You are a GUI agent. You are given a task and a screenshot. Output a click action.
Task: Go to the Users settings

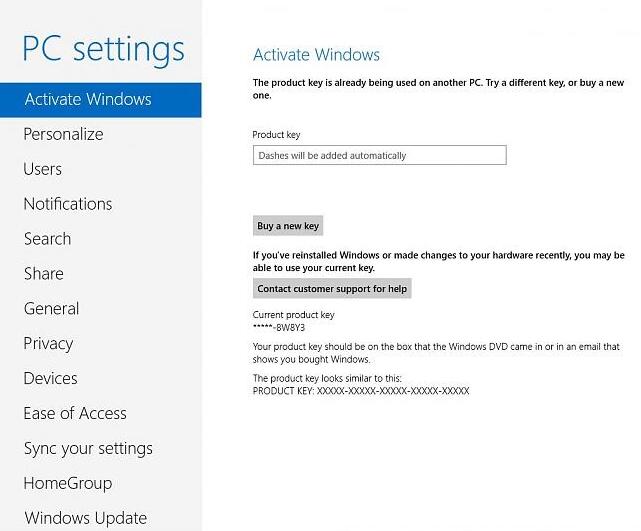tap(43, 169)
